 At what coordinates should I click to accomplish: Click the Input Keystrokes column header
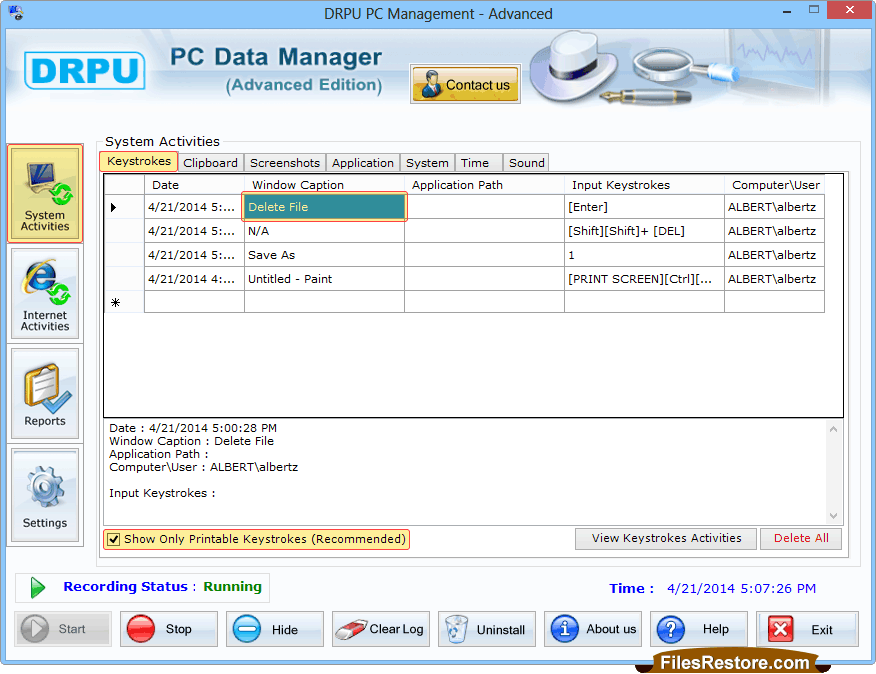coord(644,185)
